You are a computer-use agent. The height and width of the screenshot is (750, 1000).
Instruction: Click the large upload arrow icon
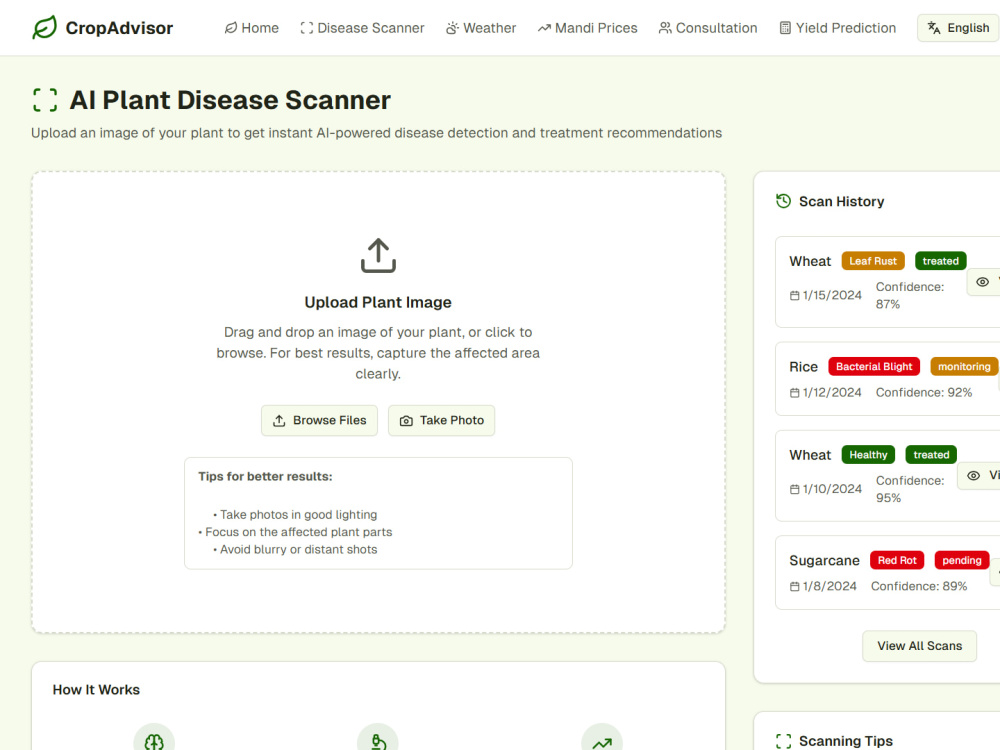pyautogui.click(x=378, y=256)
